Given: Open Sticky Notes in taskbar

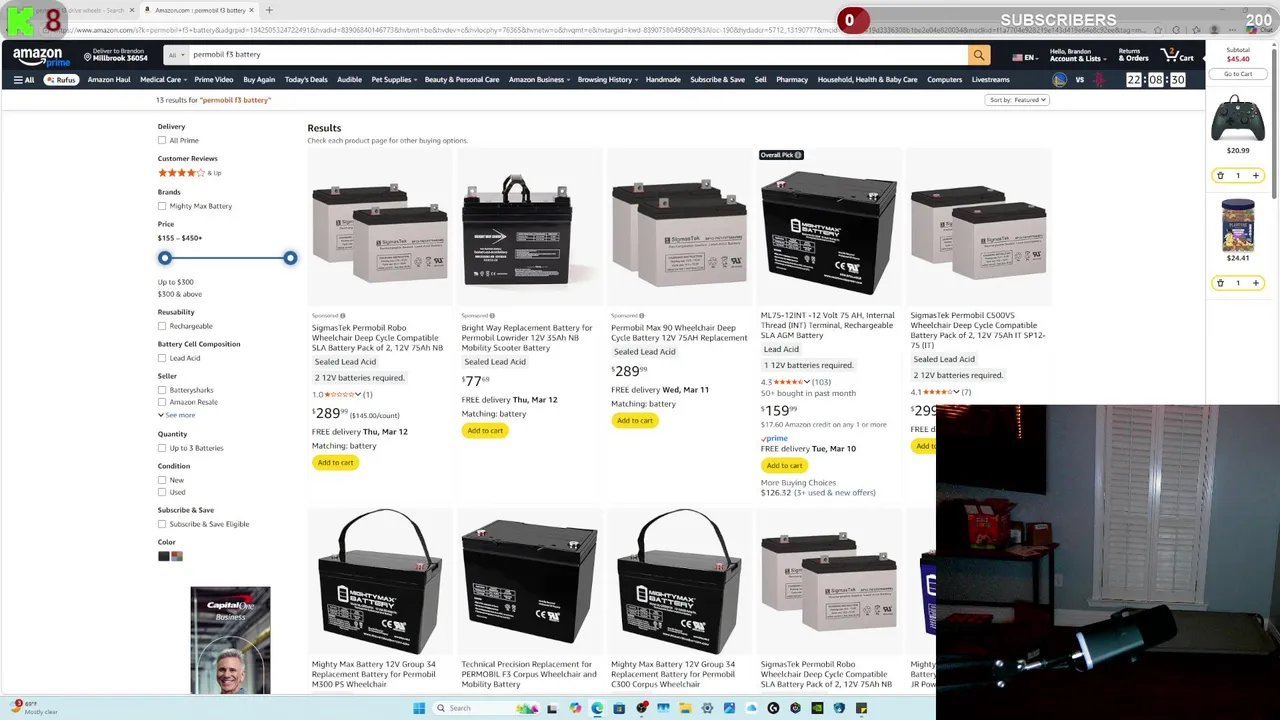Looking at the screenshot, I should click(x=861, y=708).
